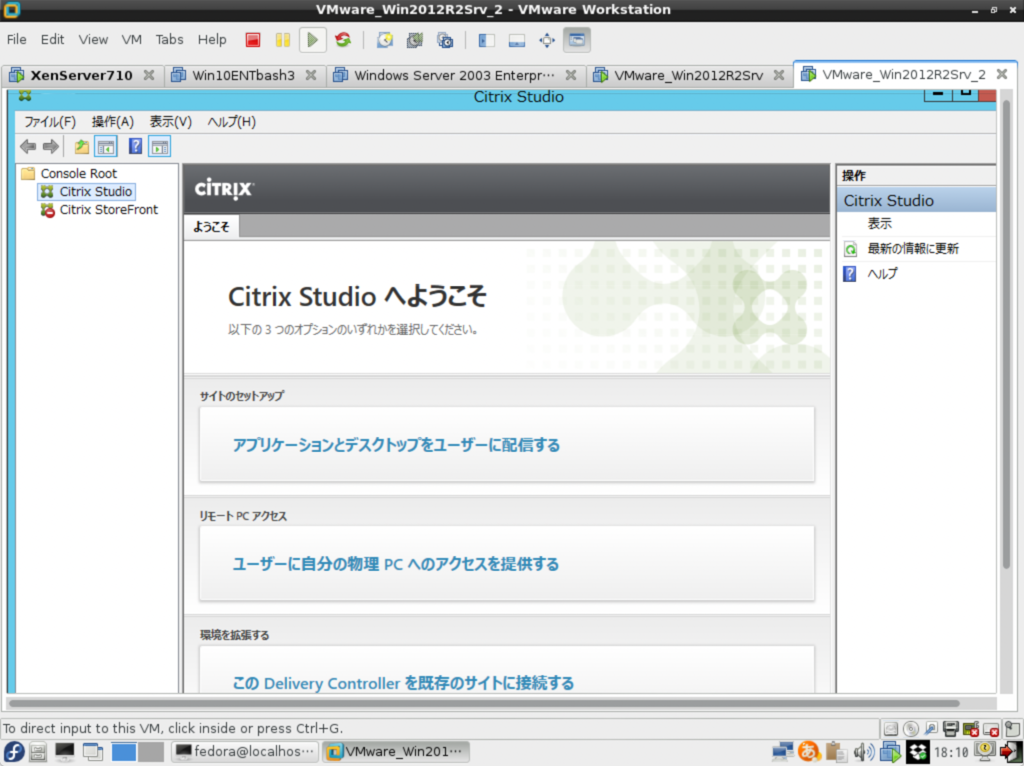Click アプリケーションとデスクトップをユーザーに配信する link
The image size is (1024, 766).
point(396,445)
